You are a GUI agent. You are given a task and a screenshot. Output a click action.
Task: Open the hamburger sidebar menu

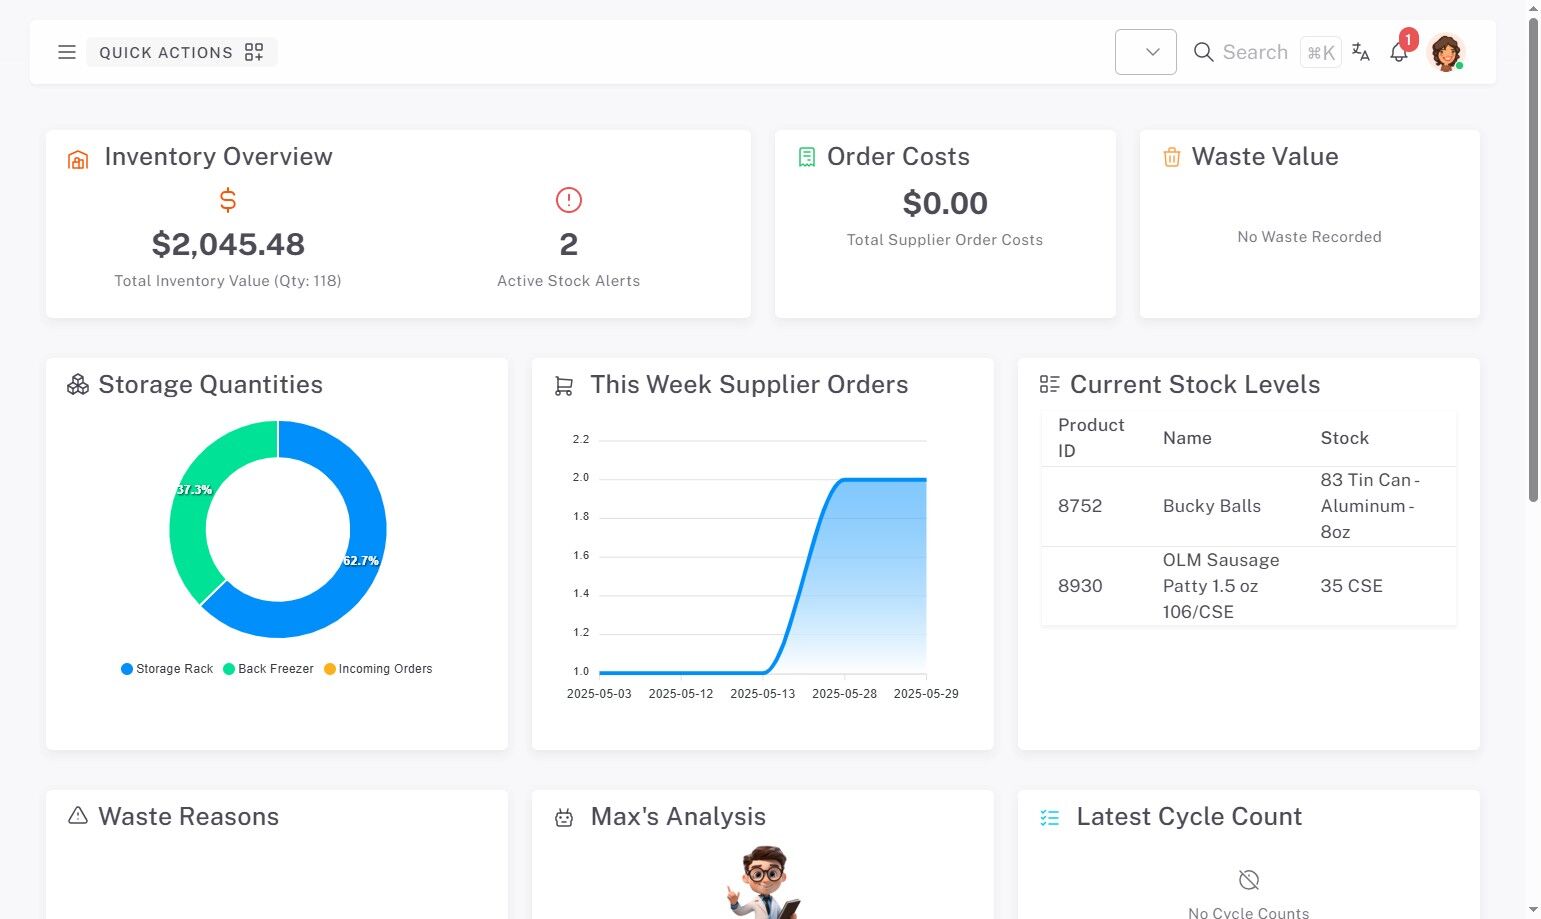click(x=67, y=52)
